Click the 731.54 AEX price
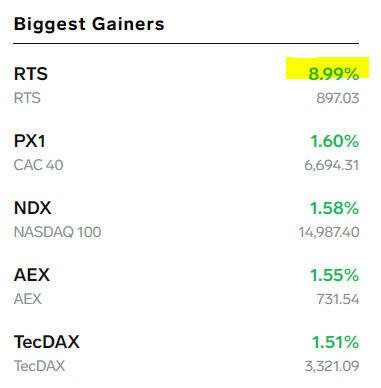The height and width of the screenshot is (388, 381). pyautogui.click(x=338, y=299)
